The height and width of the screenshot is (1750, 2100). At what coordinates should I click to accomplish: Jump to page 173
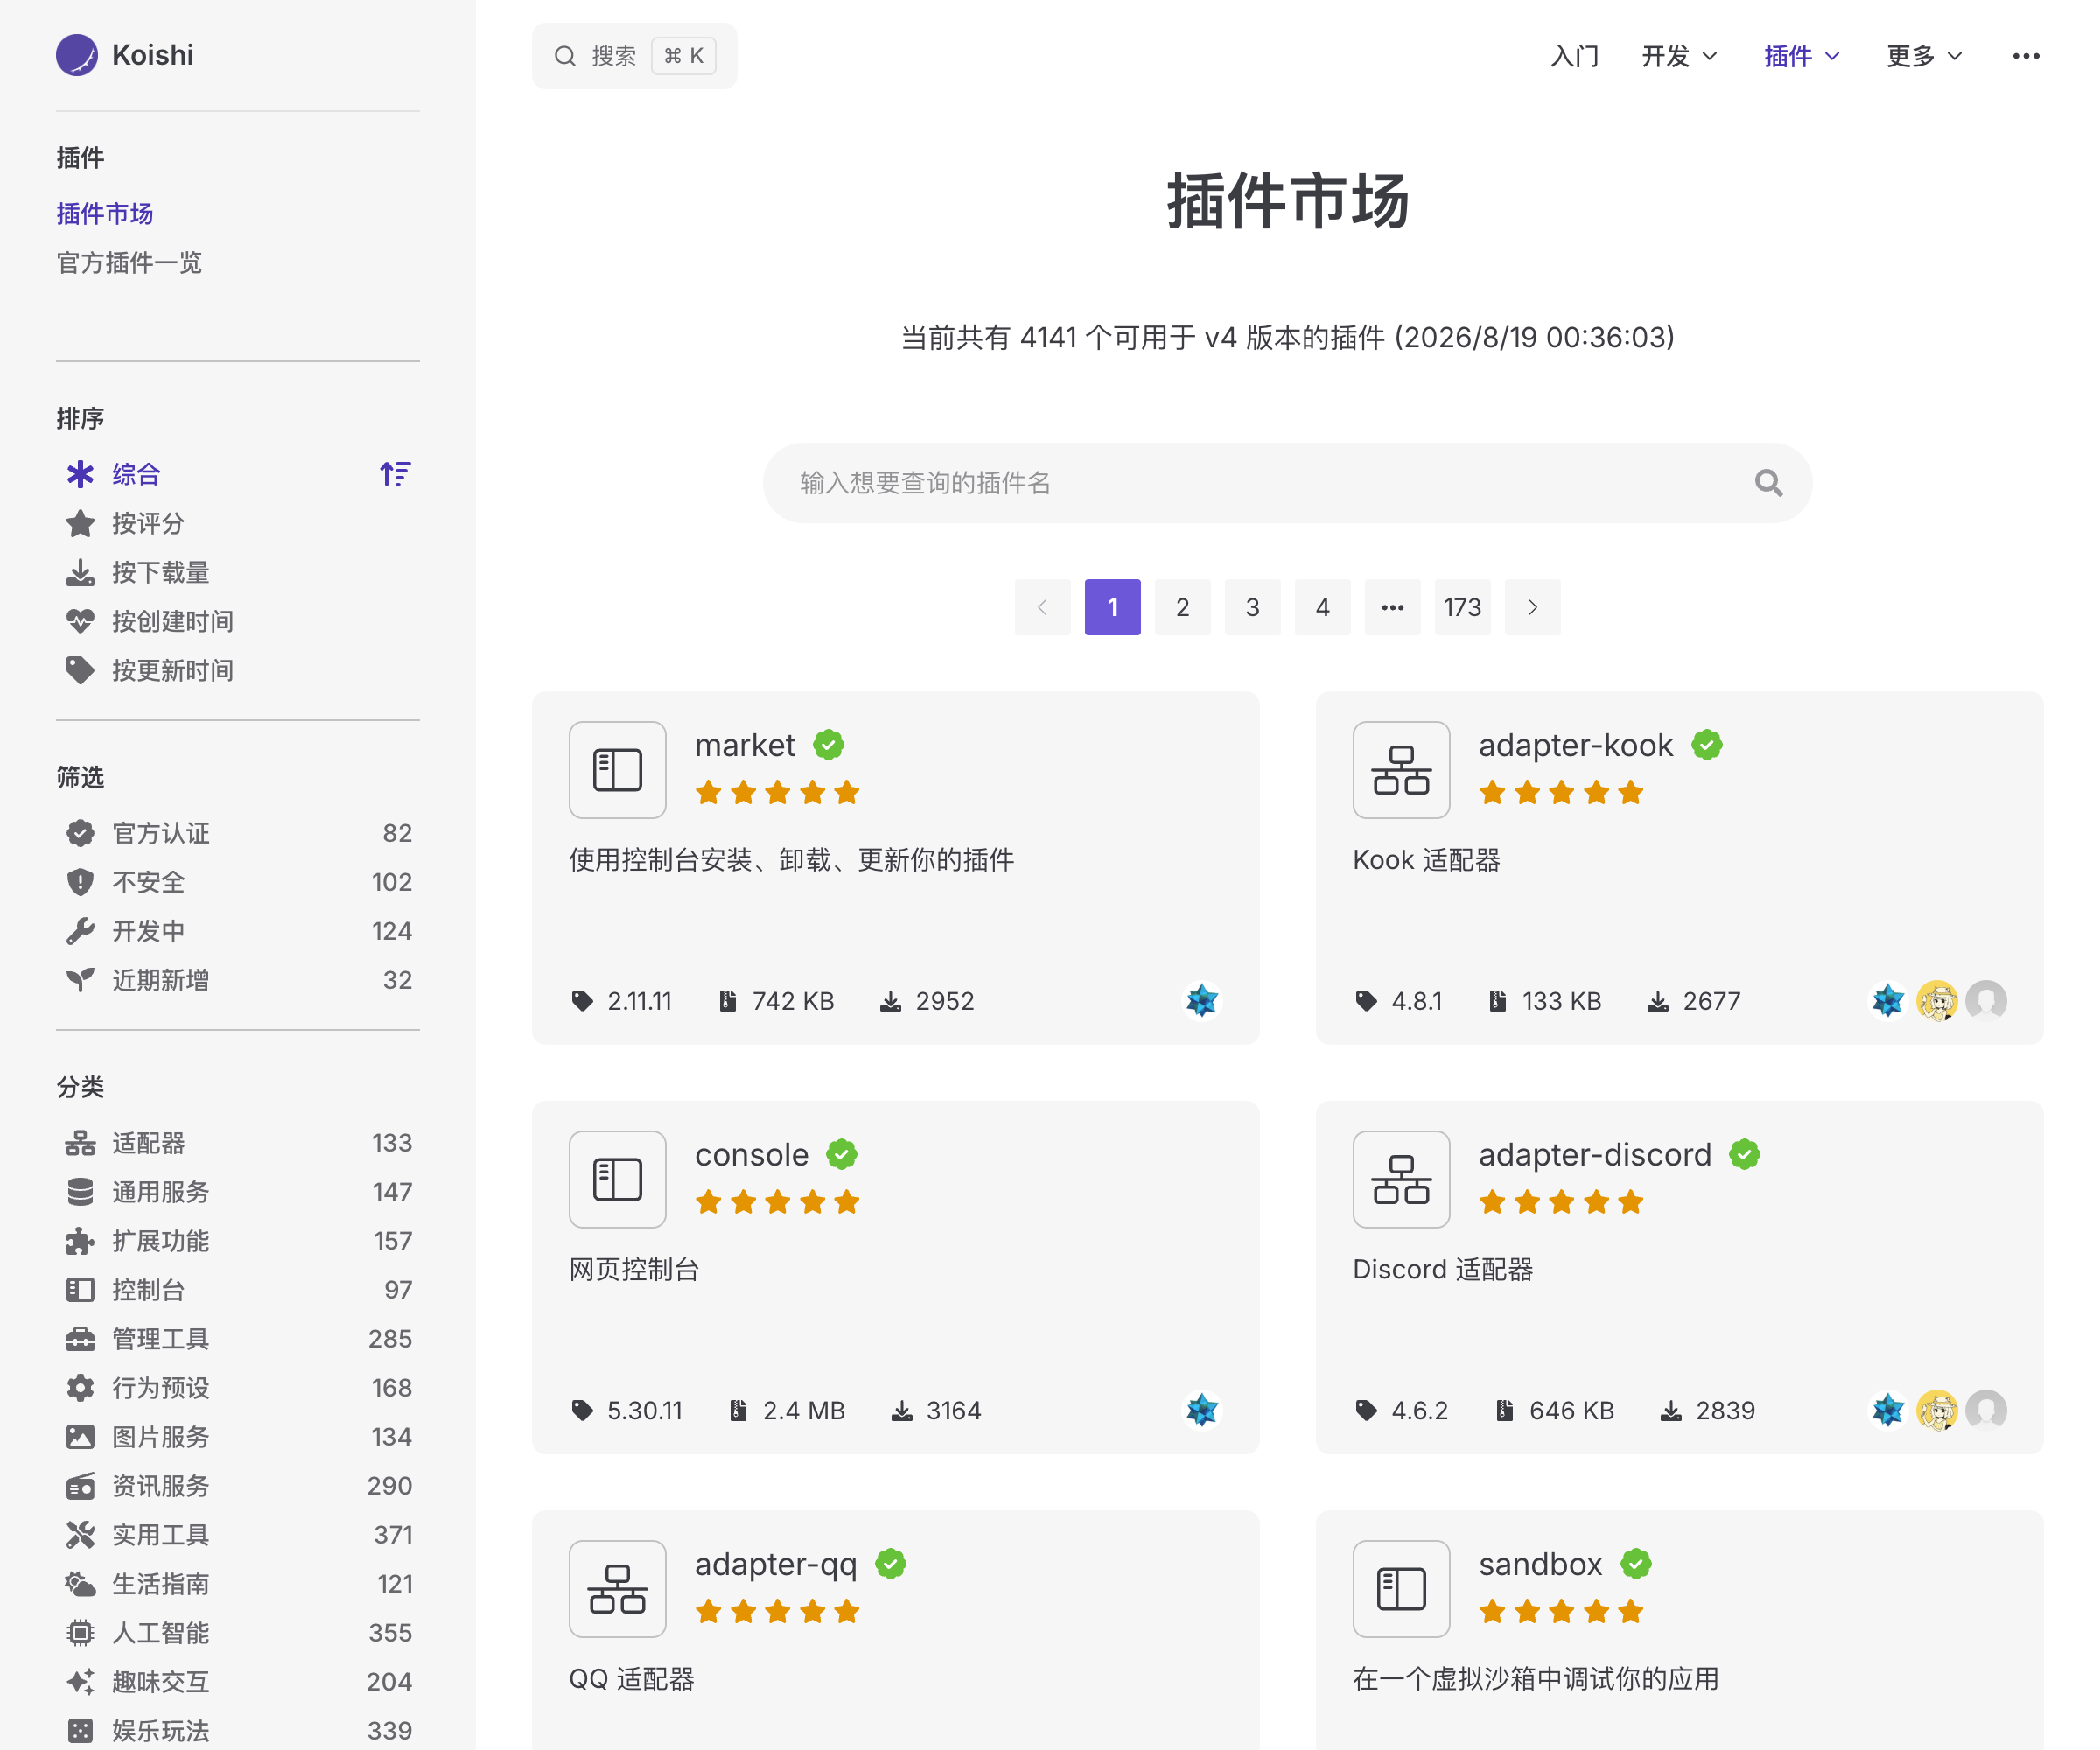point(1462,607)
